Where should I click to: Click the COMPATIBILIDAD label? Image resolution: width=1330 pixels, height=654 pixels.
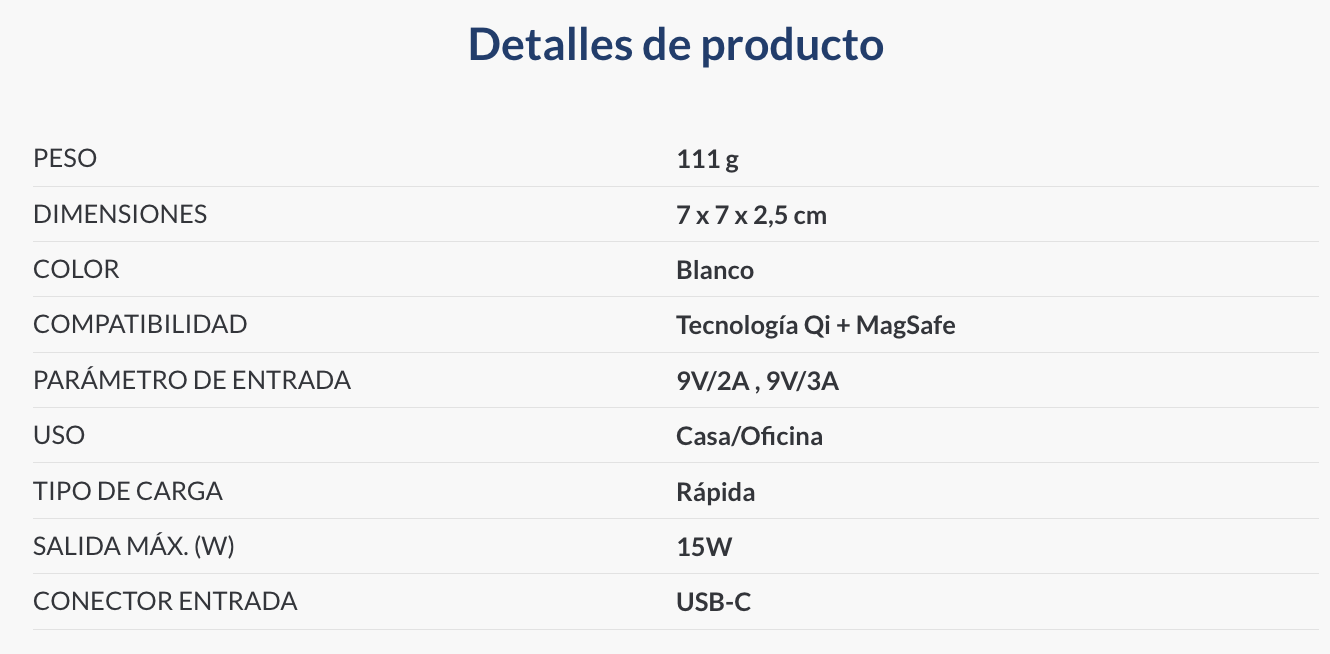140,325
